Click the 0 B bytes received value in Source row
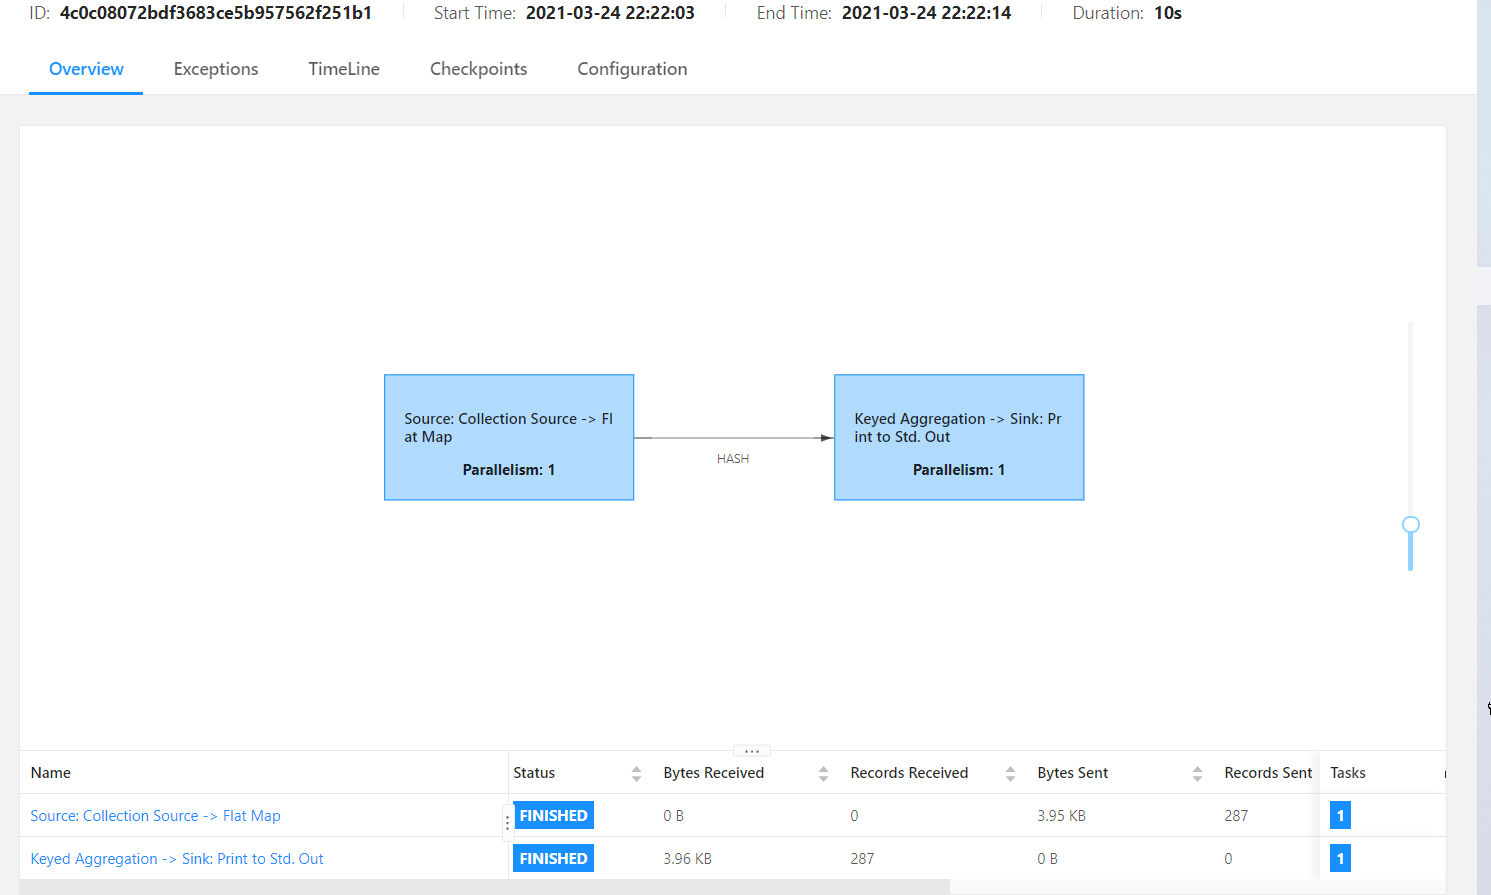The image size is (1491, 895). tap(673, 816)
